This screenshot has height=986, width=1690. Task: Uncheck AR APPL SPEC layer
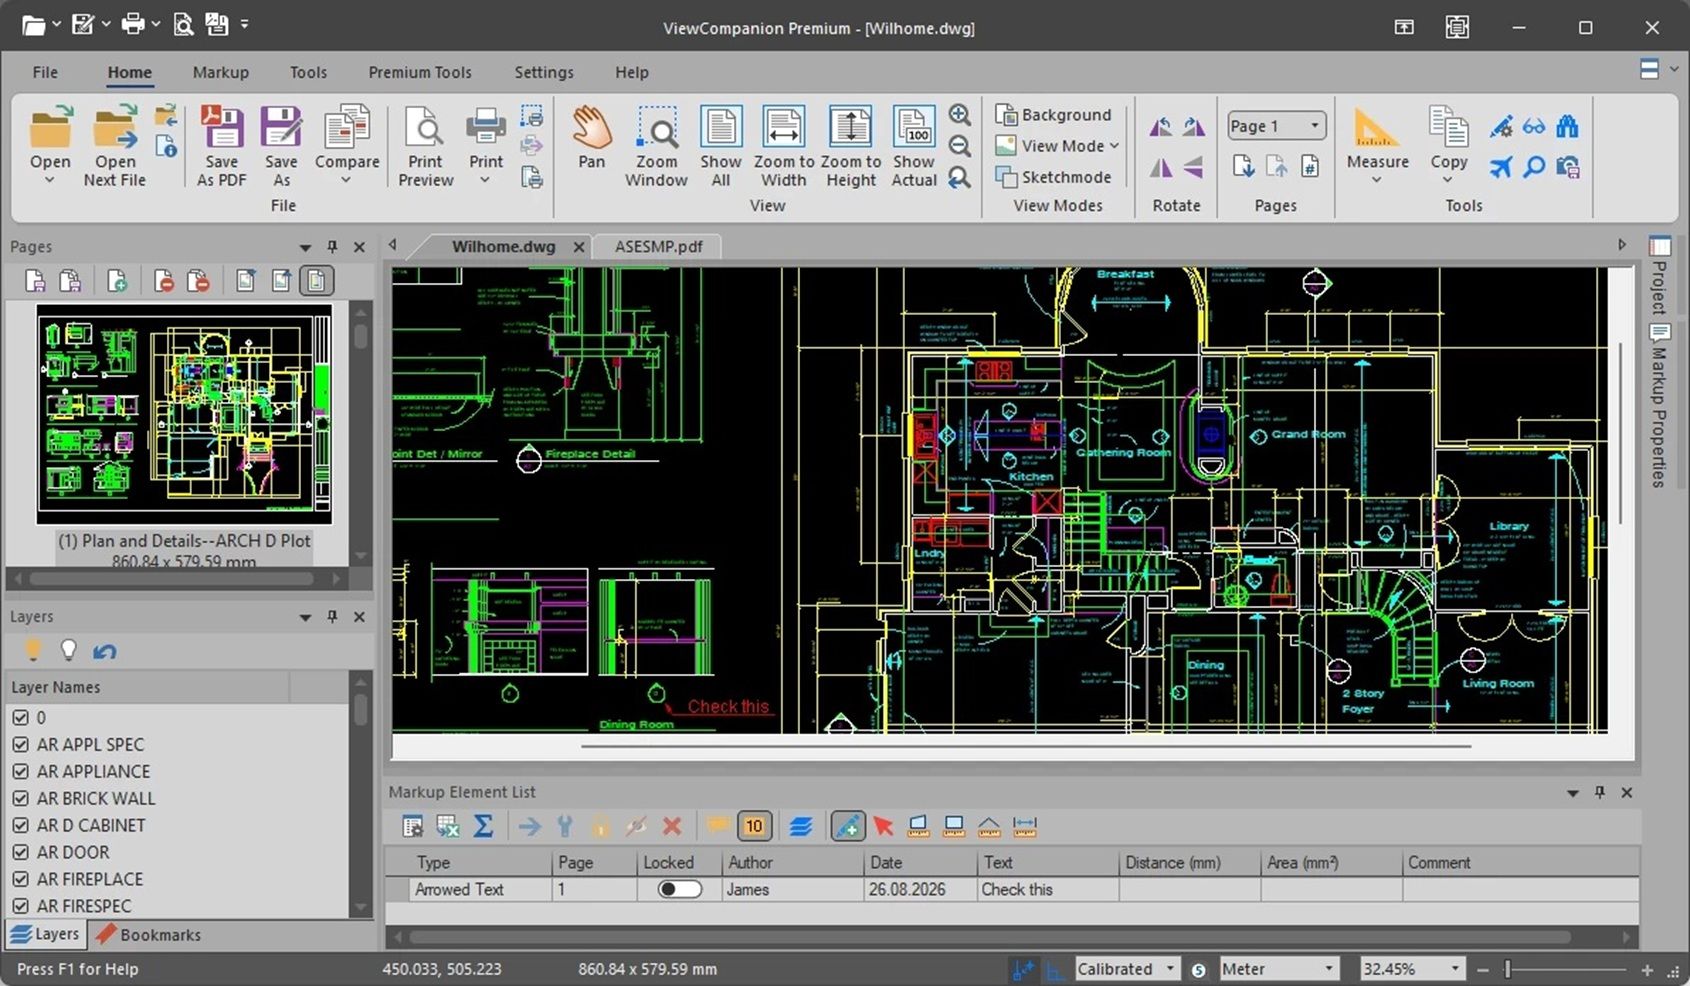click(x=20, y=744)
